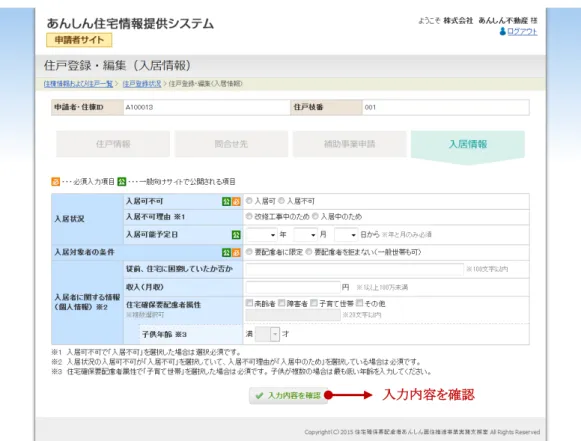Click the 住宅確保要配慮者属性 label

(163, 305)
